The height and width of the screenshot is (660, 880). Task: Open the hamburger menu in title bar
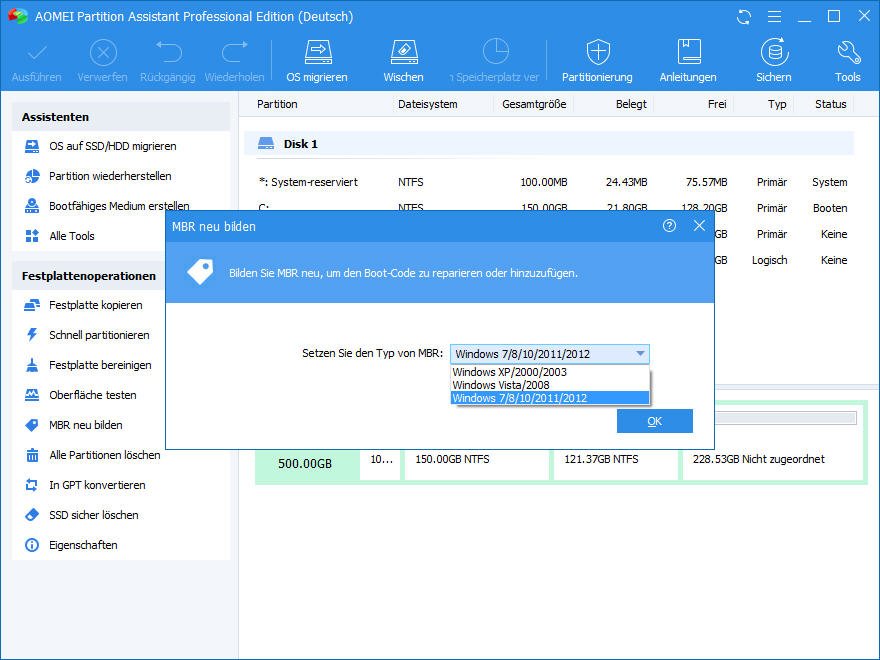pyautogui.click(x=774, y=17)
